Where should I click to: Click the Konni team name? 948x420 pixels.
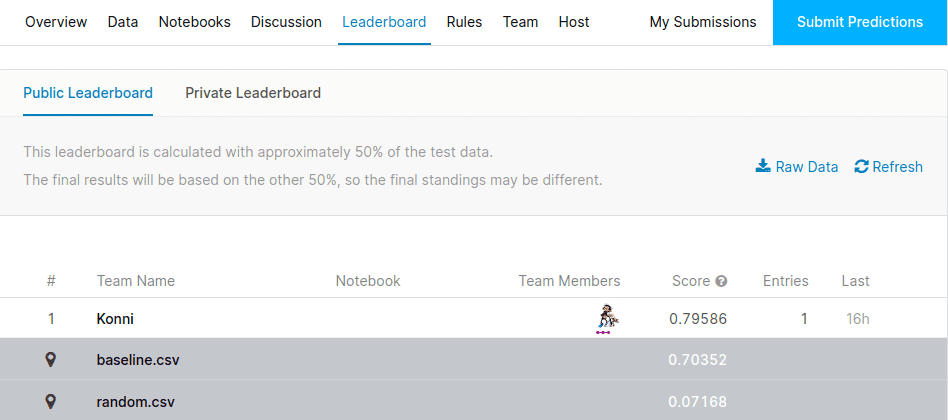coord(115,318)
